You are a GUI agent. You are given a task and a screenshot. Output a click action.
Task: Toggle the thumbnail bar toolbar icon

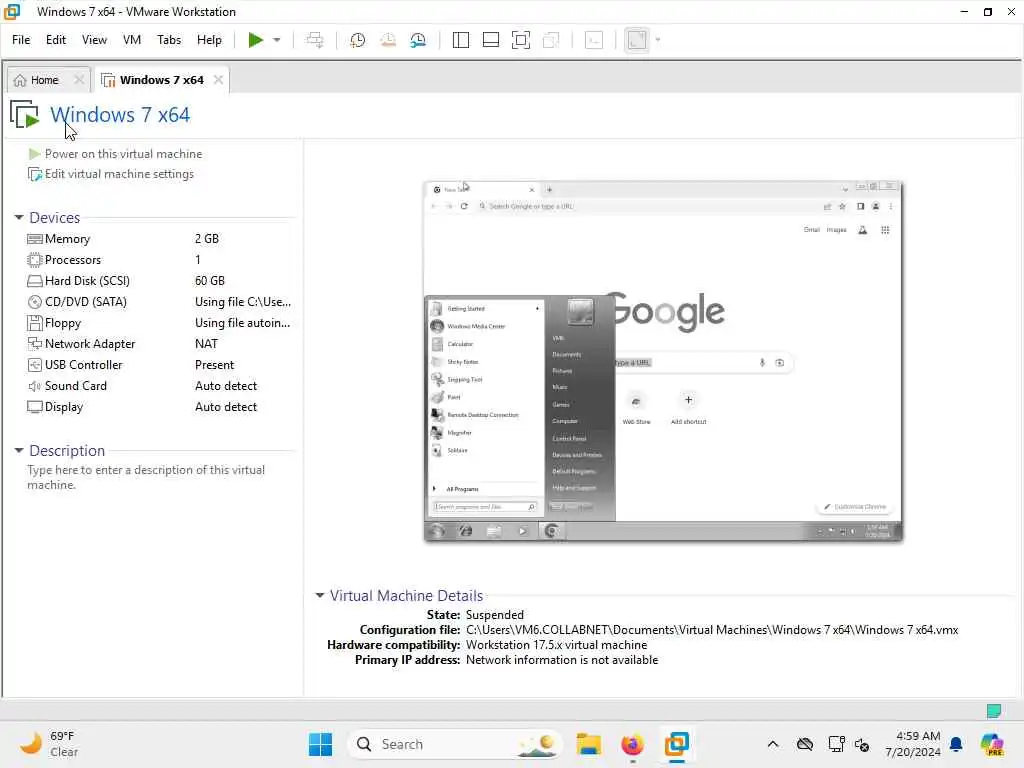pyautogui.click(x=490, y=40)
